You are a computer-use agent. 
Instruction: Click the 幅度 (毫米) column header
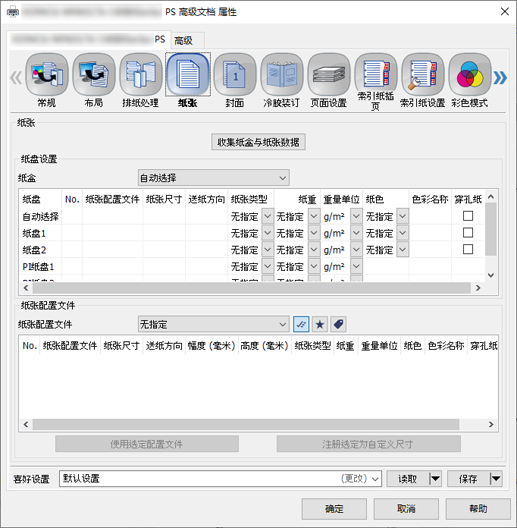coord(211,345)
